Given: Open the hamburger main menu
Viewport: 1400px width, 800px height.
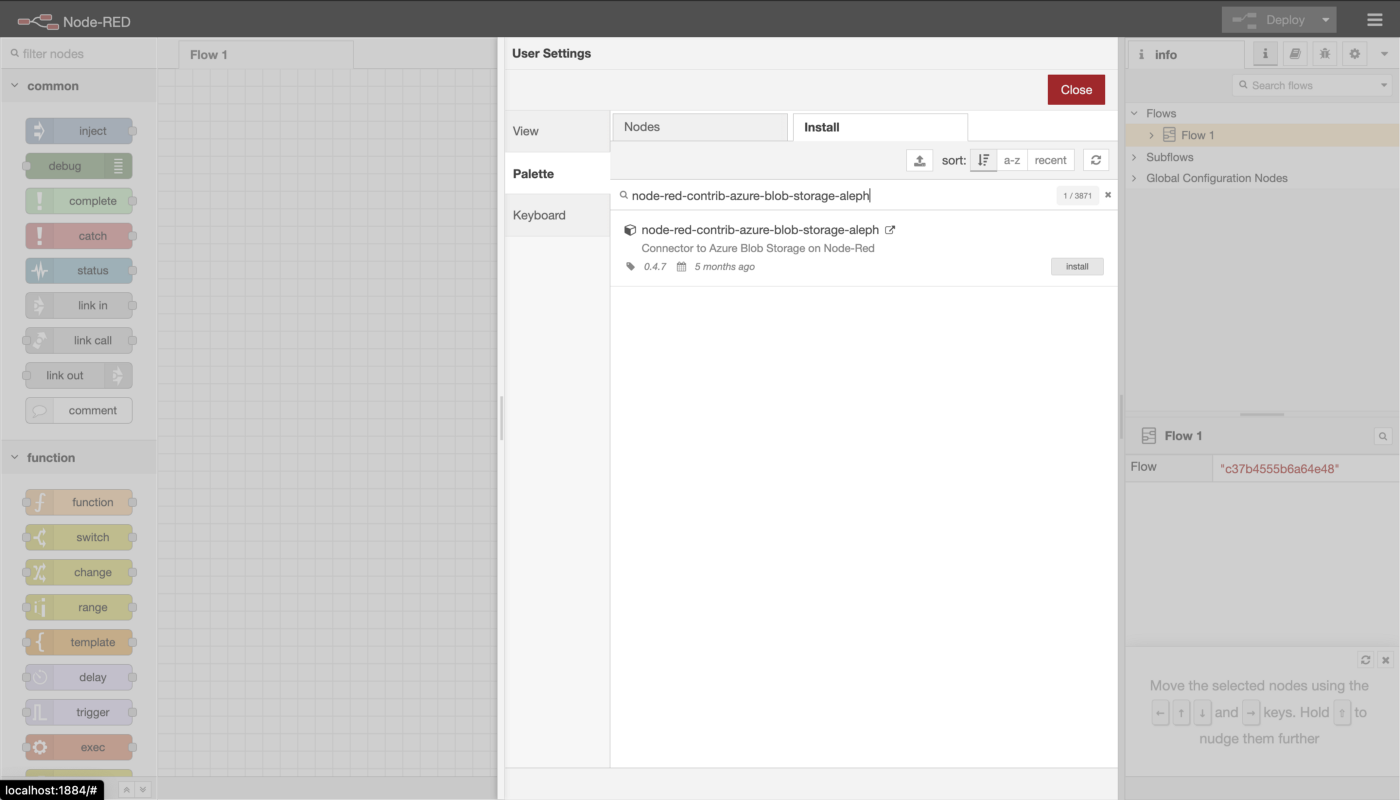Looking at the screenshot, I should (x=1375, y=20).
